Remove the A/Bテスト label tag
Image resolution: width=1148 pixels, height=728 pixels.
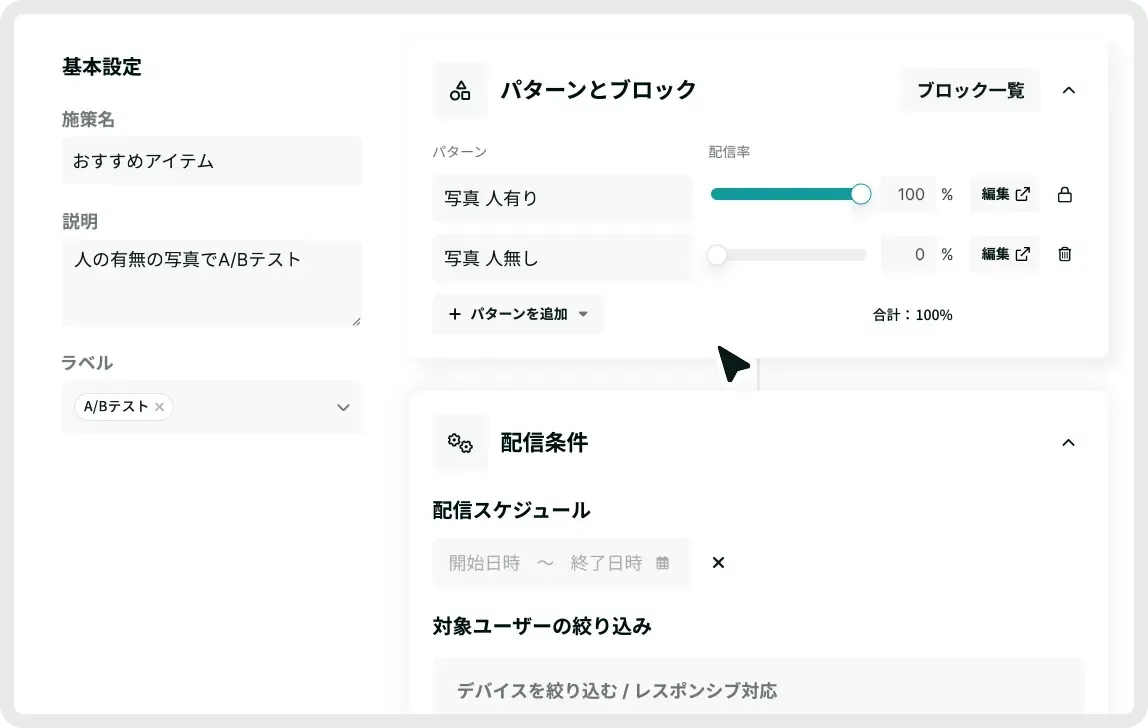point(159,407)
